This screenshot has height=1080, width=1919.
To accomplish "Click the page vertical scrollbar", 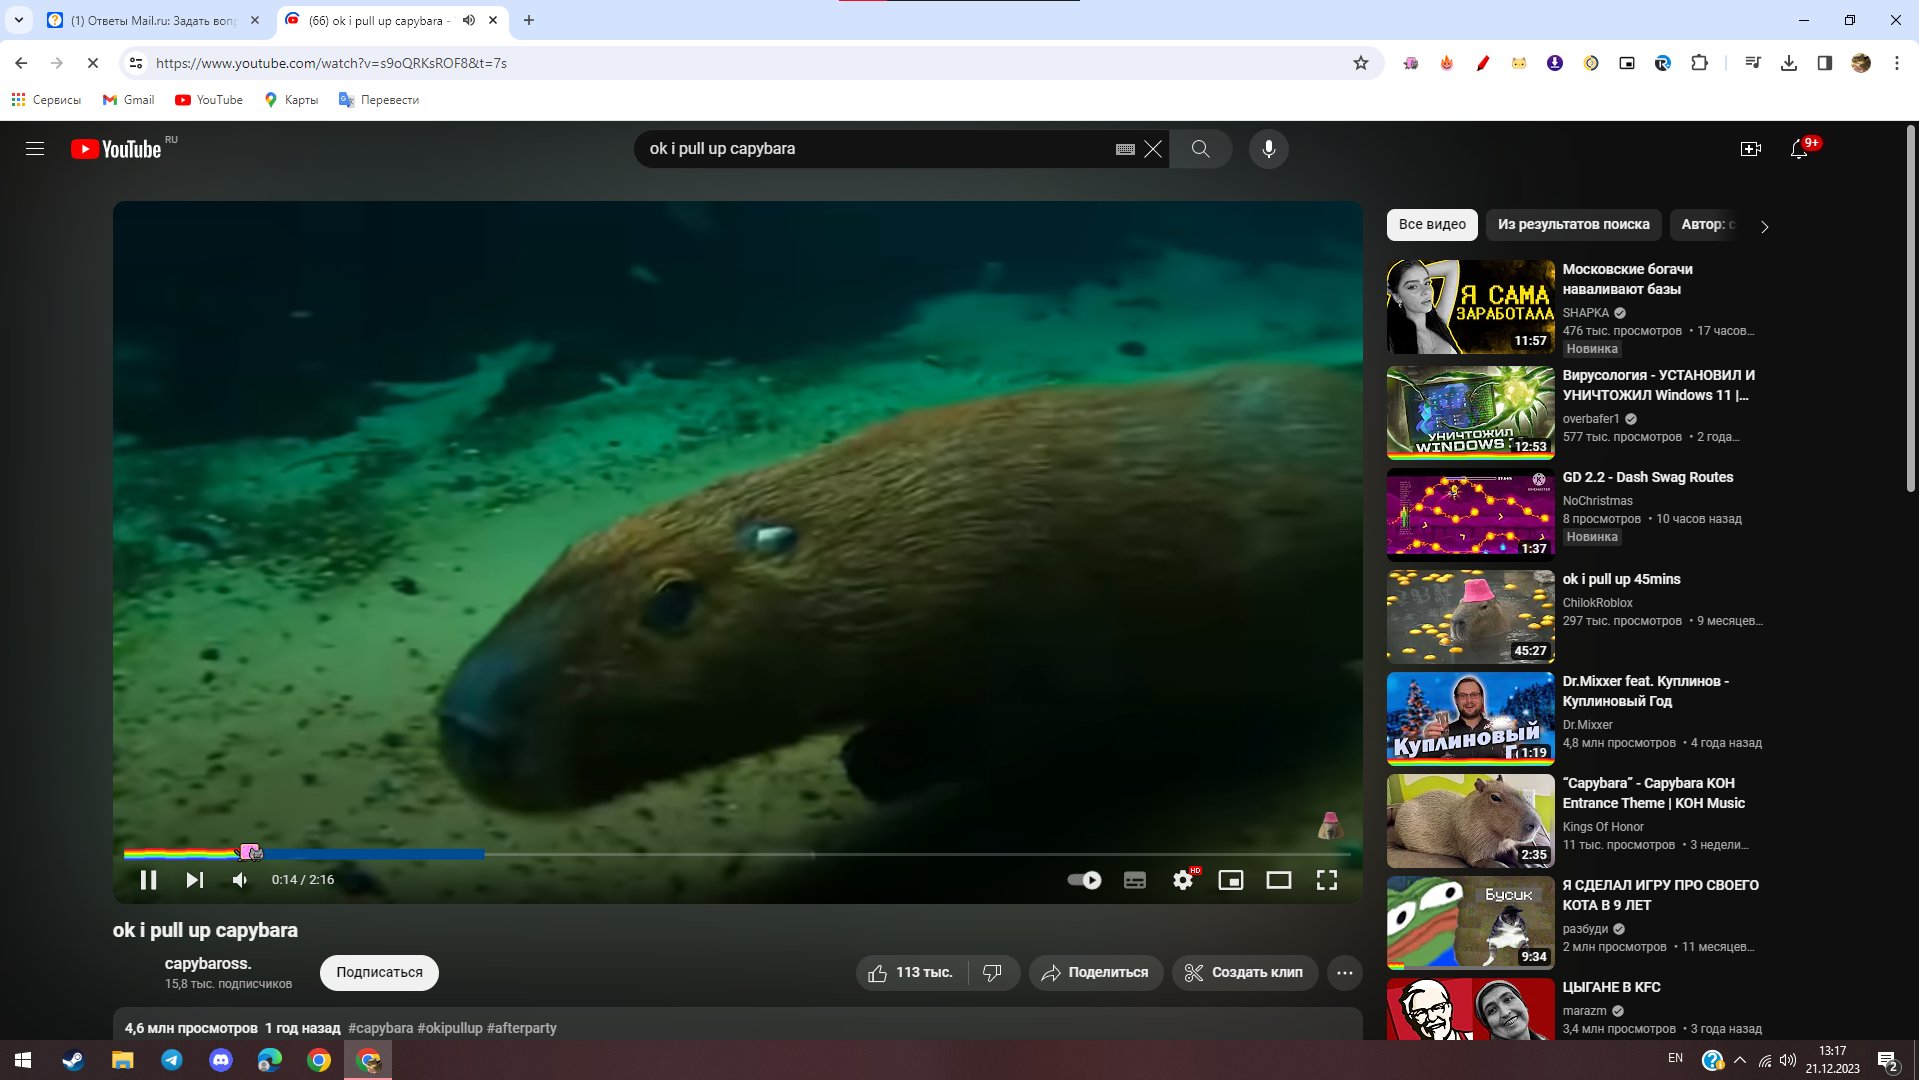I will click(1912, 310).
